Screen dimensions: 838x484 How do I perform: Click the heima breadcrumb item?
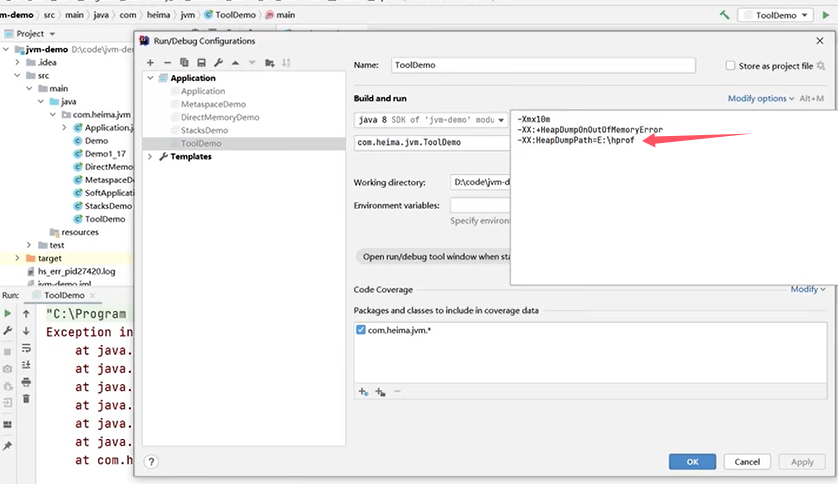(x=158, y=15)
